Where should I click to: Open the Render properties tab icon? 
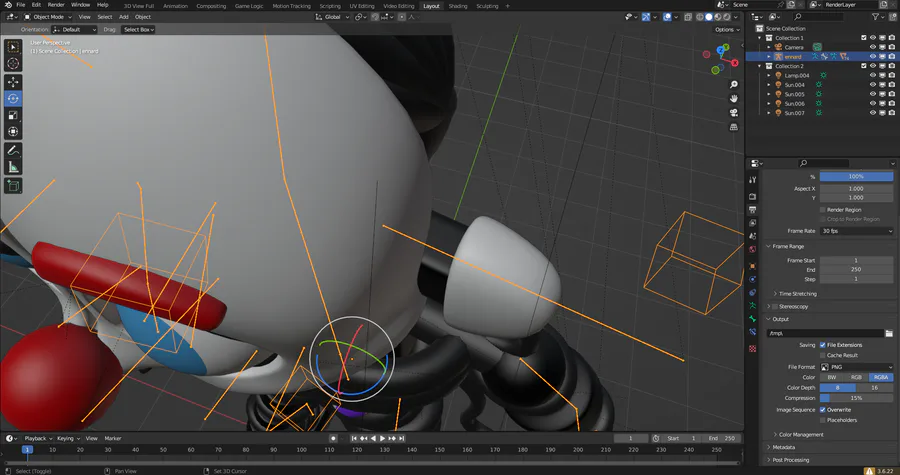[x=752, y=196]
